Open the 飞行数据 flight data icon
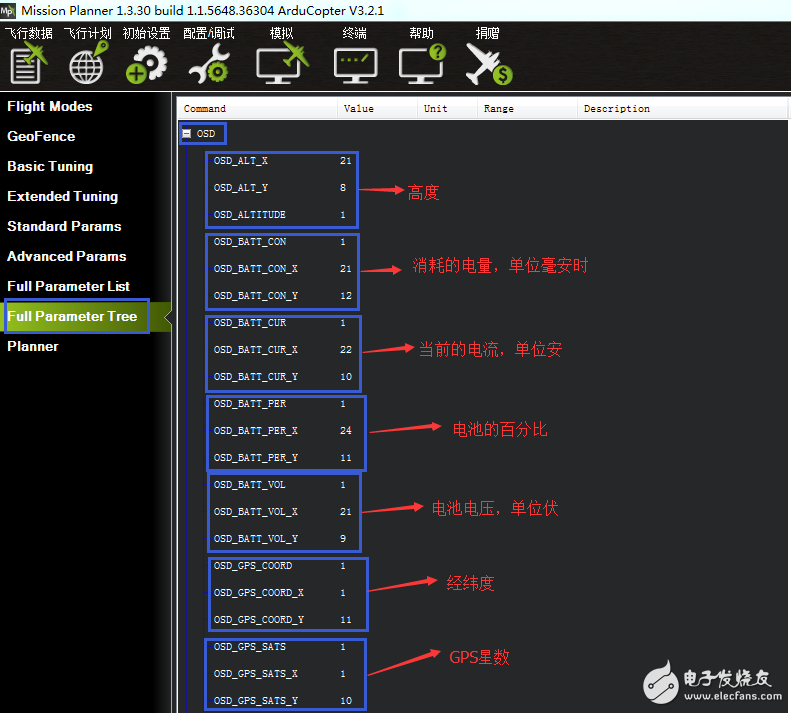The width and height of the screenshot is (791, 713). click(x=29, y=63)
